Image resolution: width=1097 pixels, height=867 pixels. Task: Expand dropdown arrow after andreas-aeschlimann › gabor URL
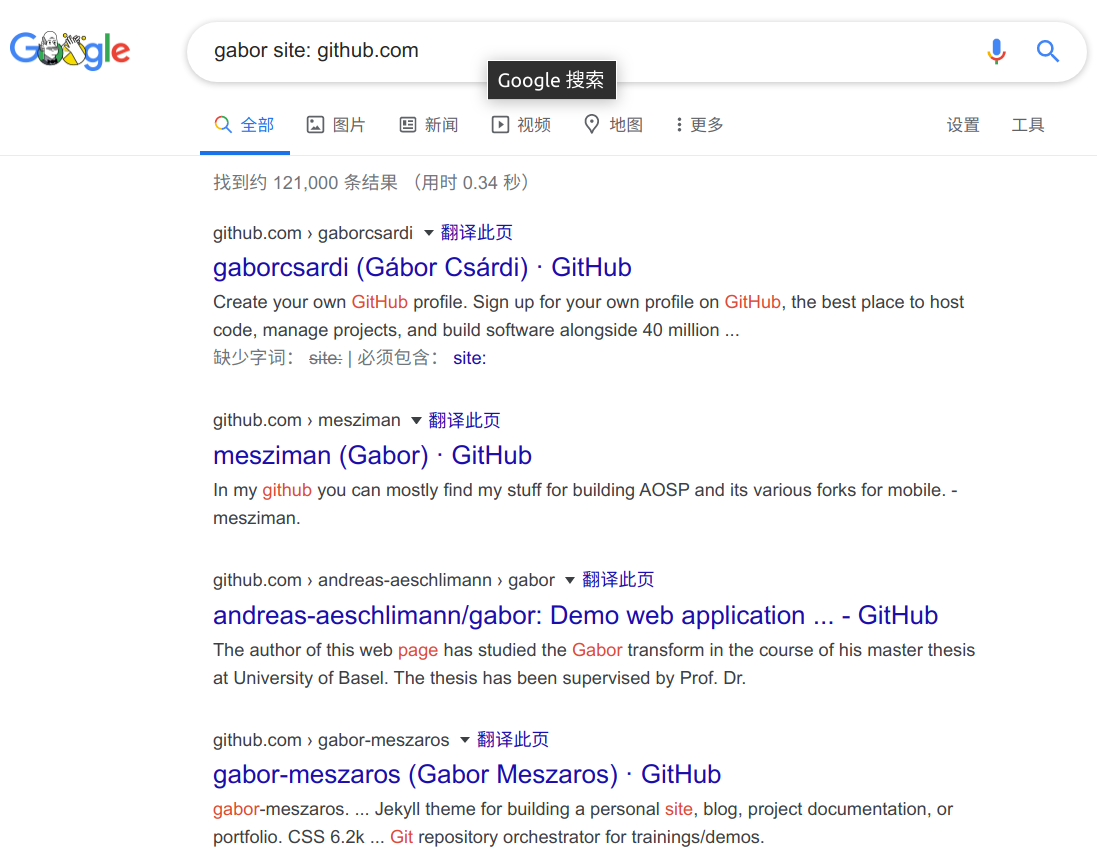pos(569,580)
